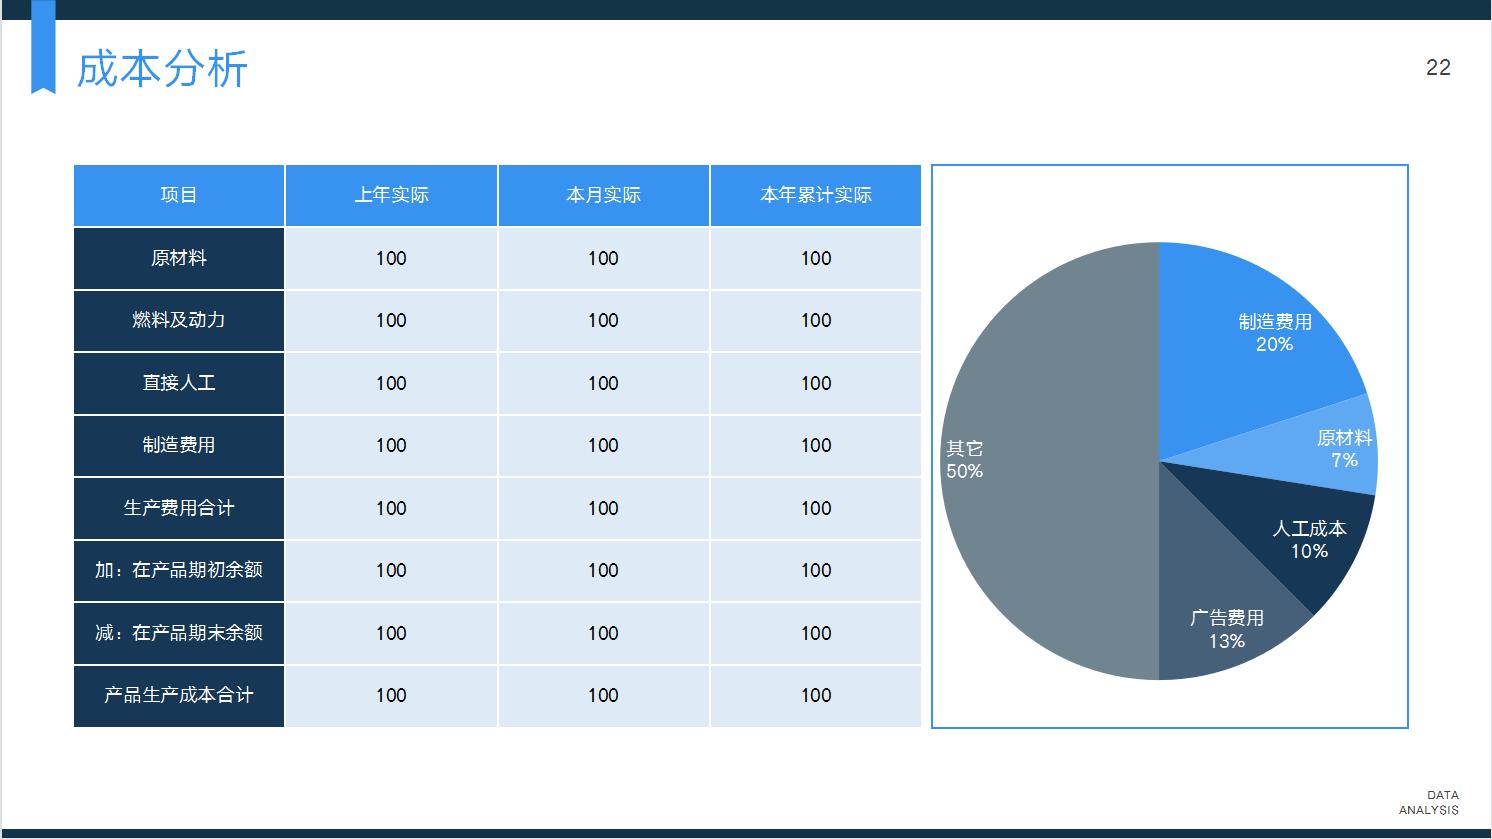This screenshot has height=839, width=1492.
Task: Click the 本年累计实际 column header
Action: (815, 195)
